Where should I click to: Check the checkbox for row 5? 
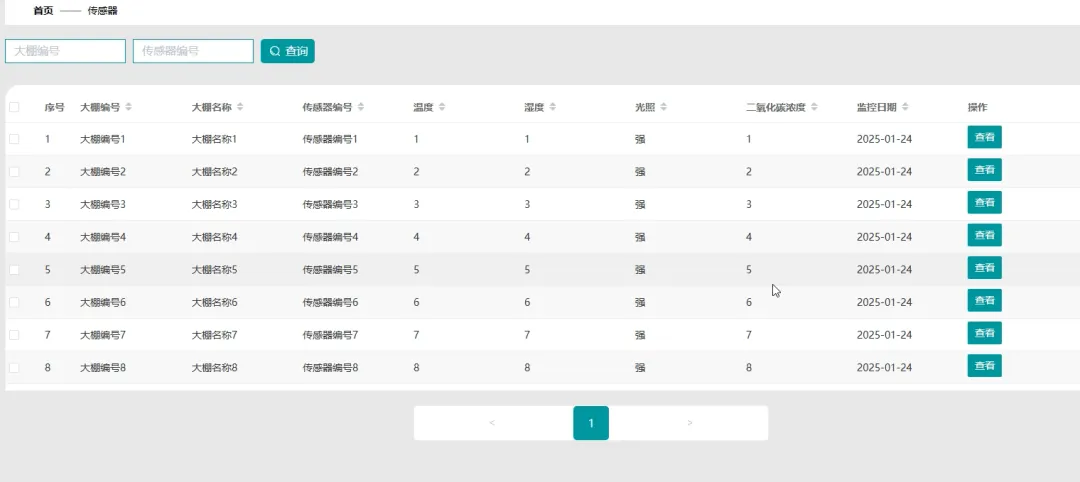click(x=14, y=269)
